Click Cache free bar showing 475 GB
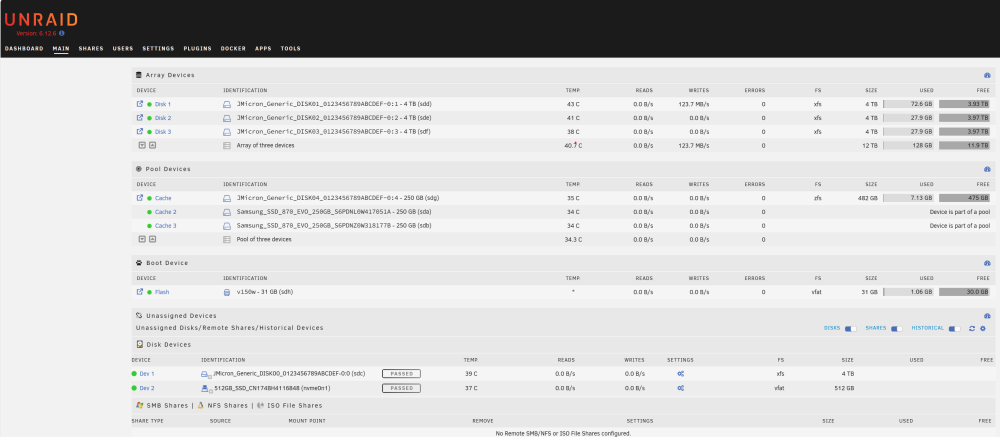The image size is (1000, 437). click(x=964, y=198)
